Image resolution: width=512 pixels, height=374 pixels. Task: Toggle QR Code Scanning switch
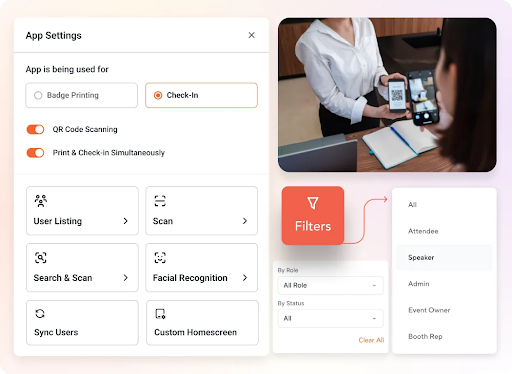click(35, 129)
